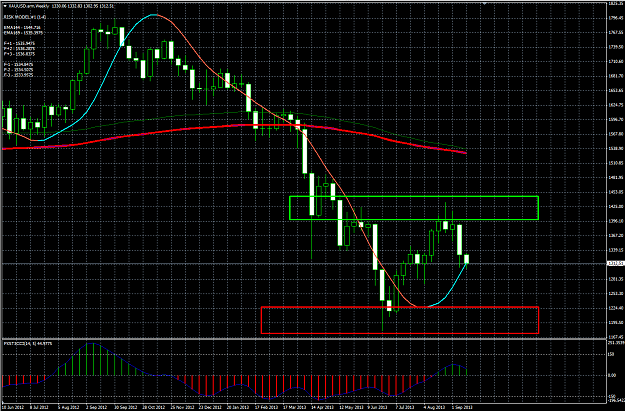This screenshot has width=625, height=411.
Task: Click the 1 Sep 2013 date label
Action: [462, 407]
